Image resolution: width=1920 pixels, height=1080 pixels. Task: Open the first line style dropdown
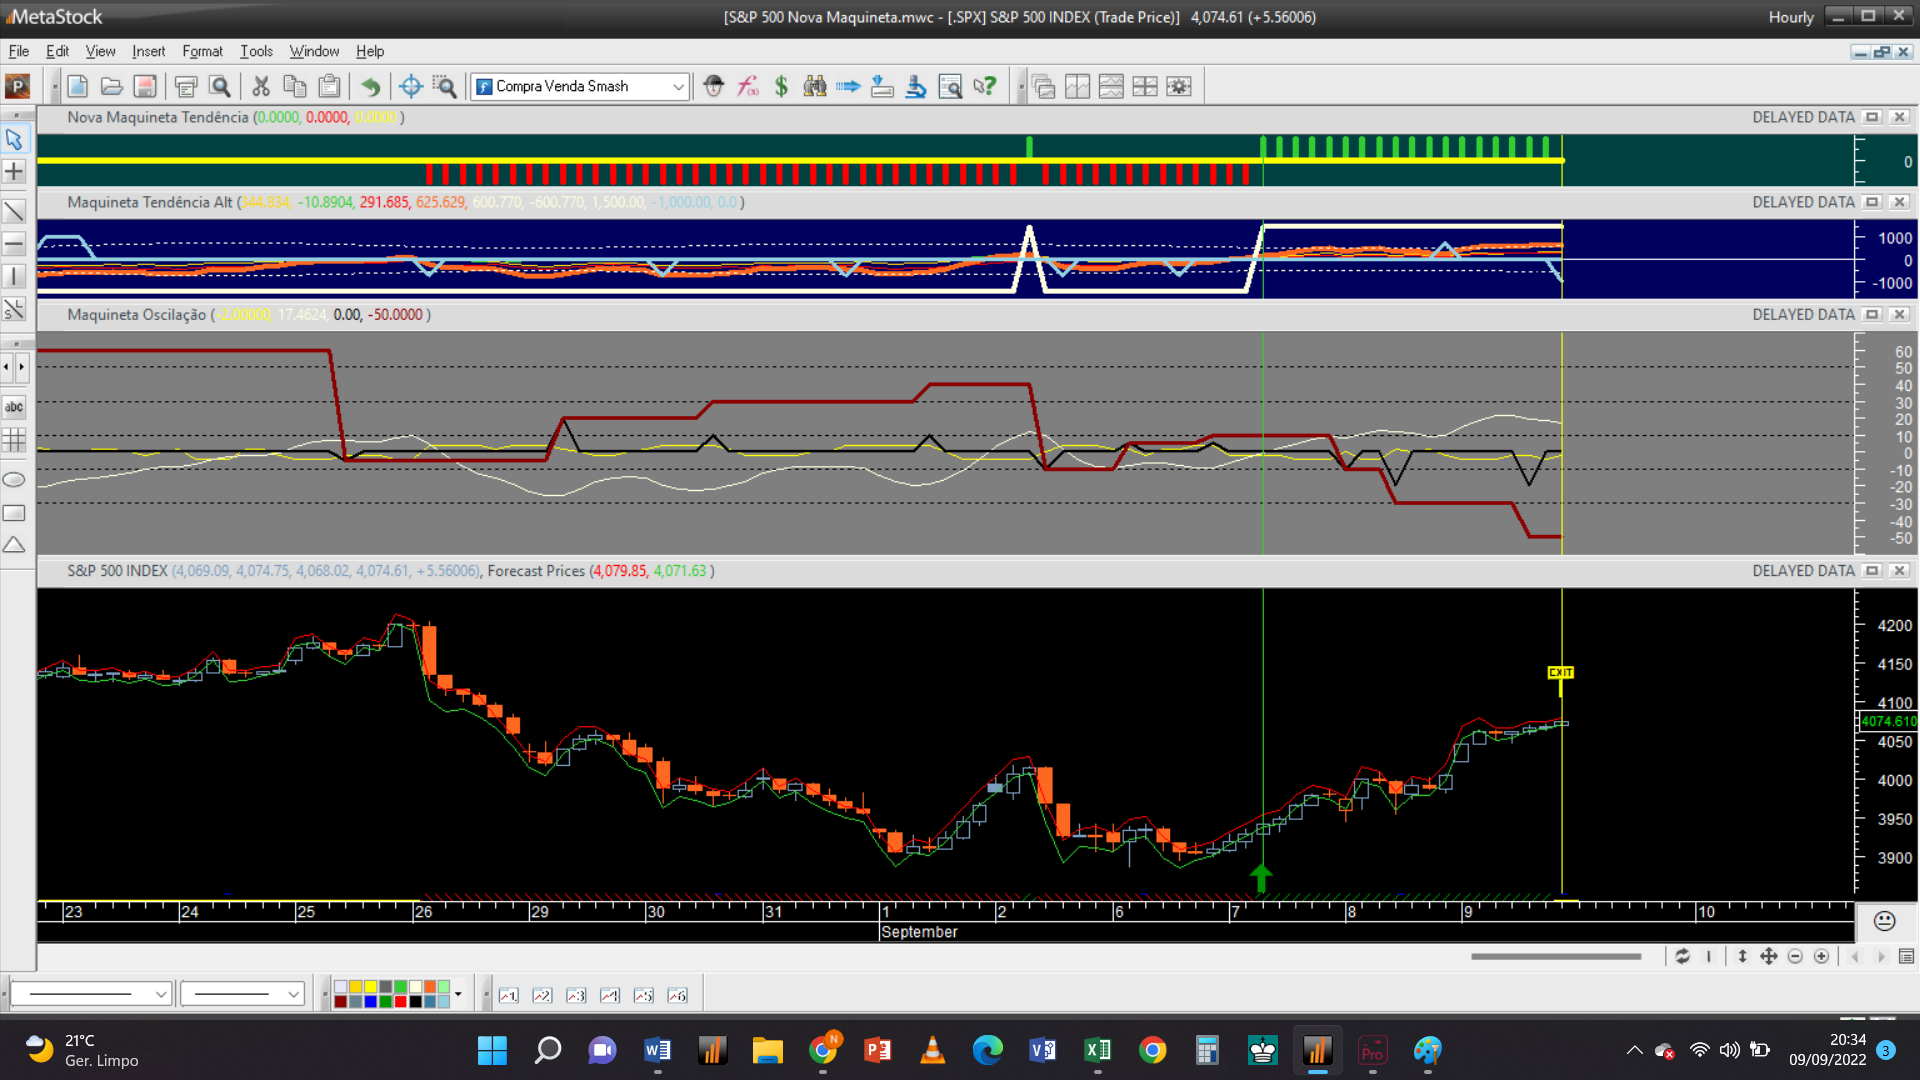[x=160, y=994]
